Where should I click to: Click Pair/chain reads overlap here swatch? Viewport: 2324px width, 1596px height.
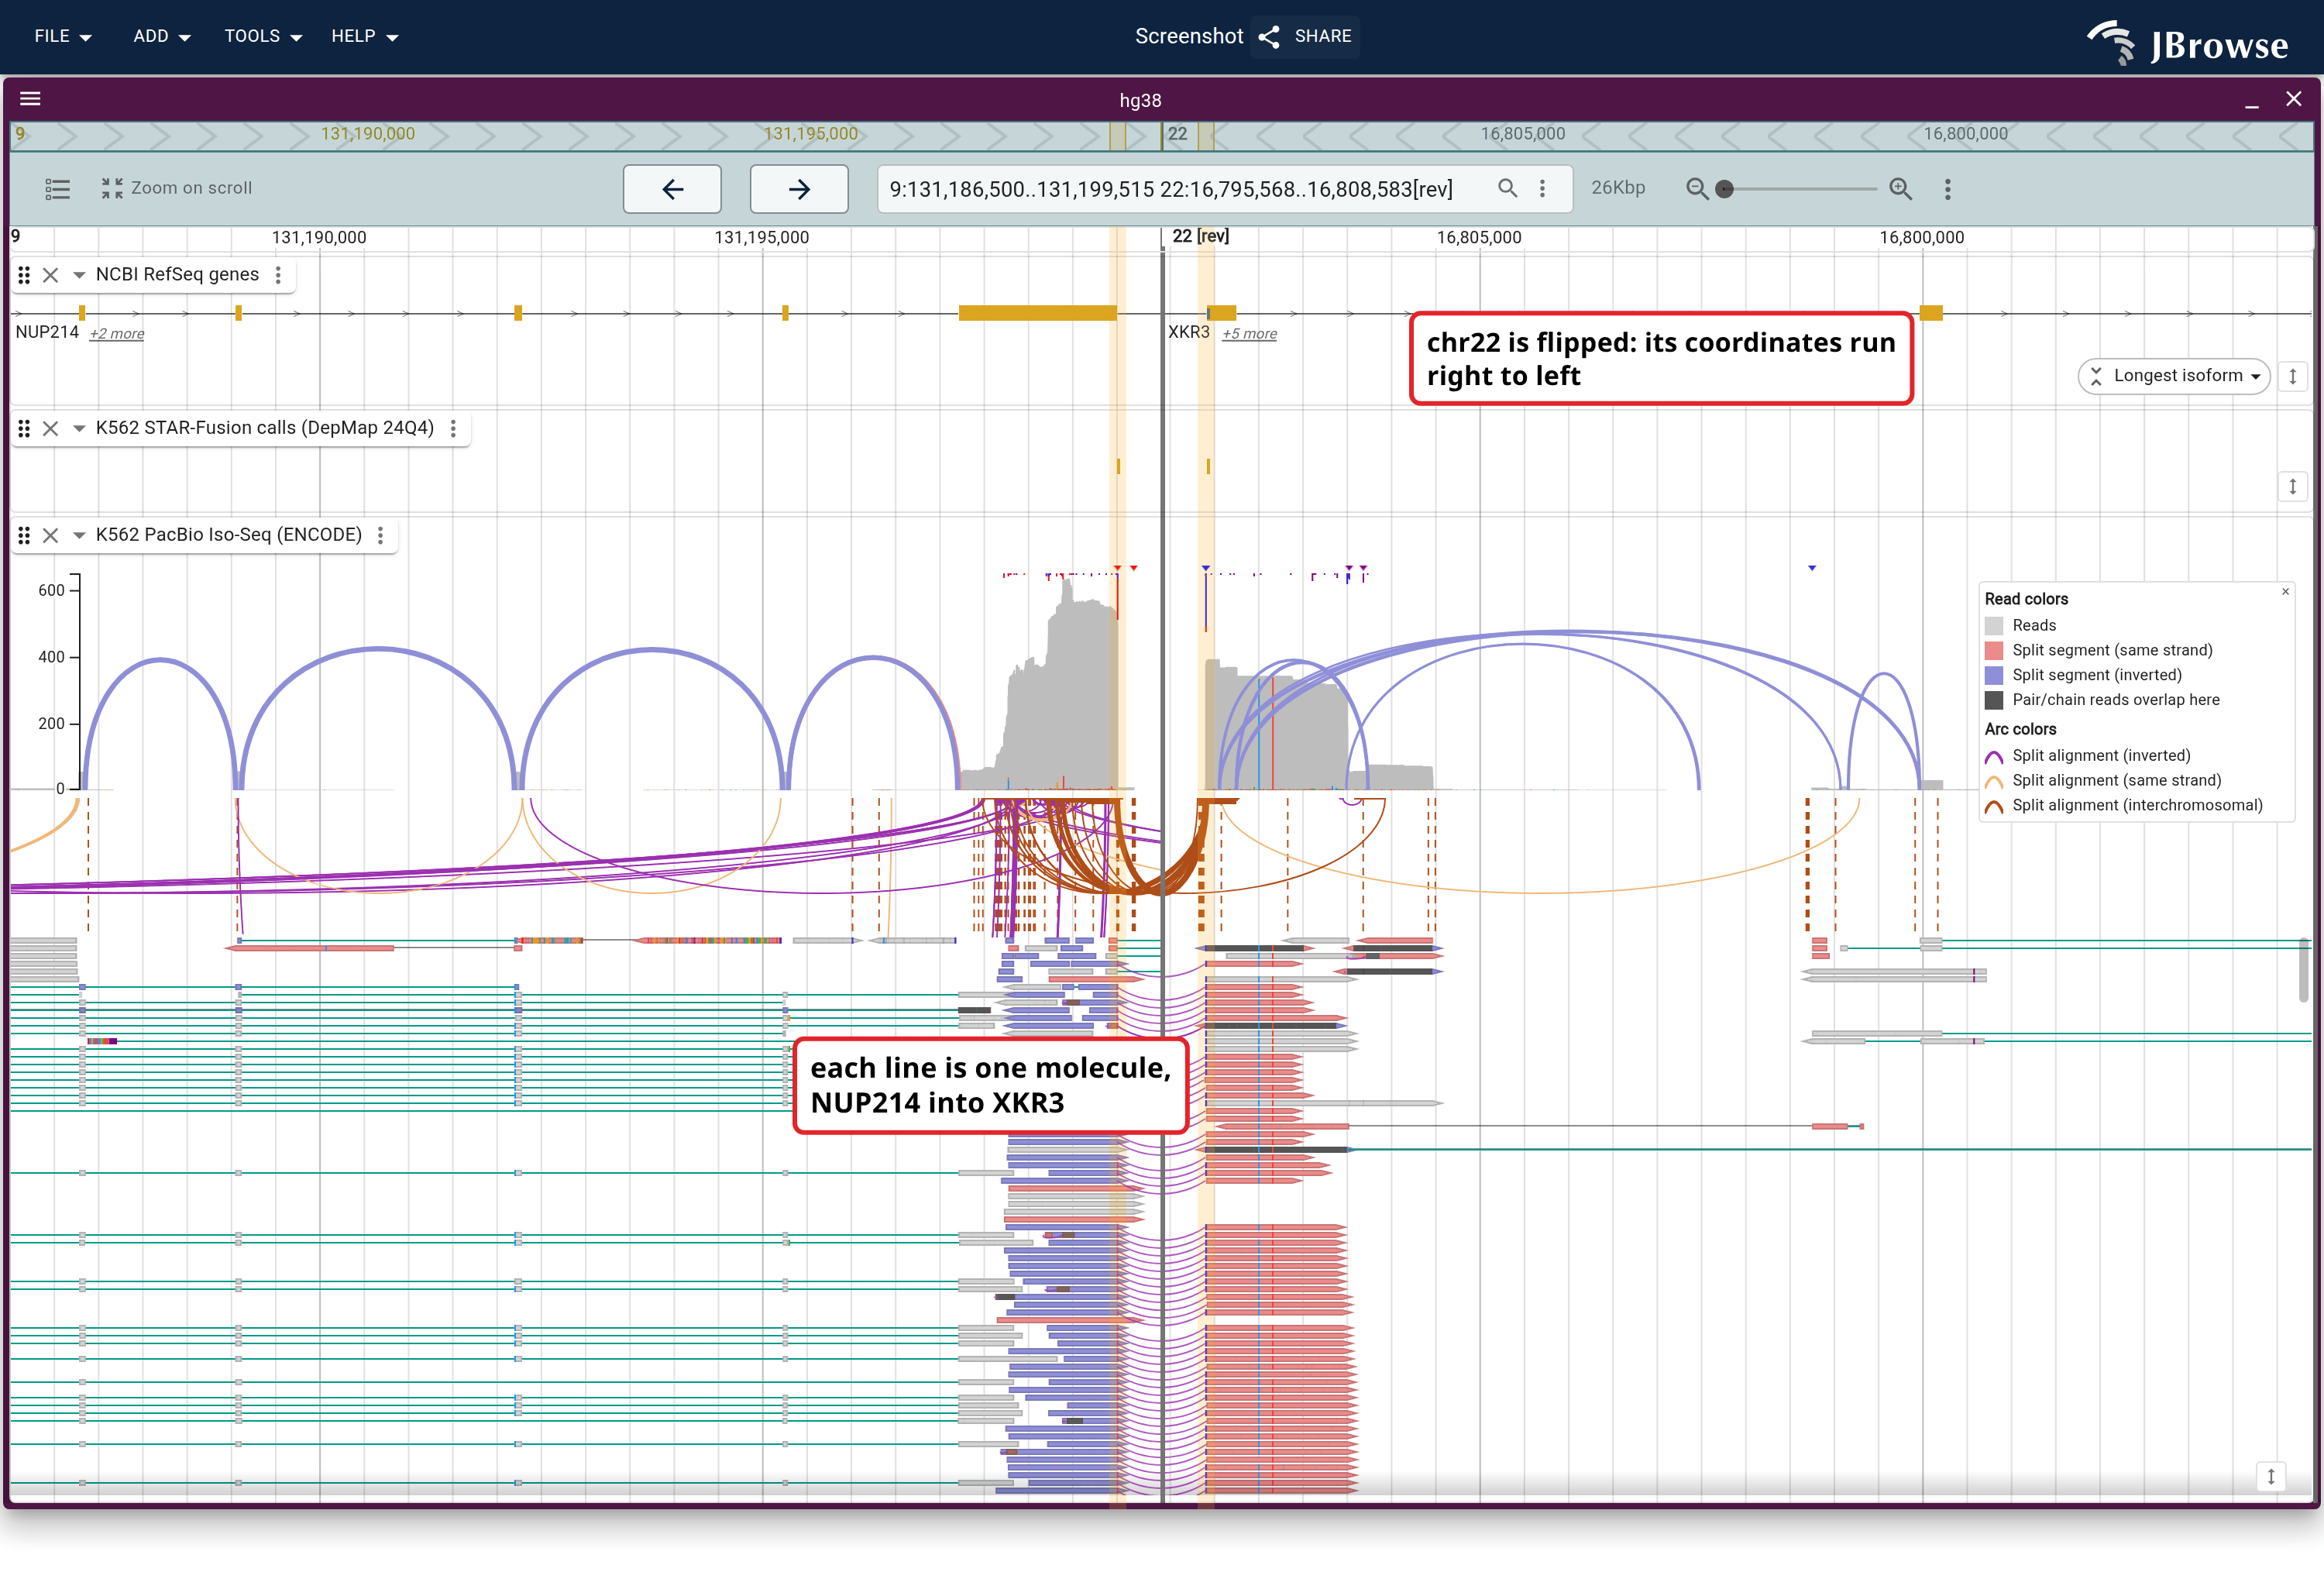[x=1993, y=701]
